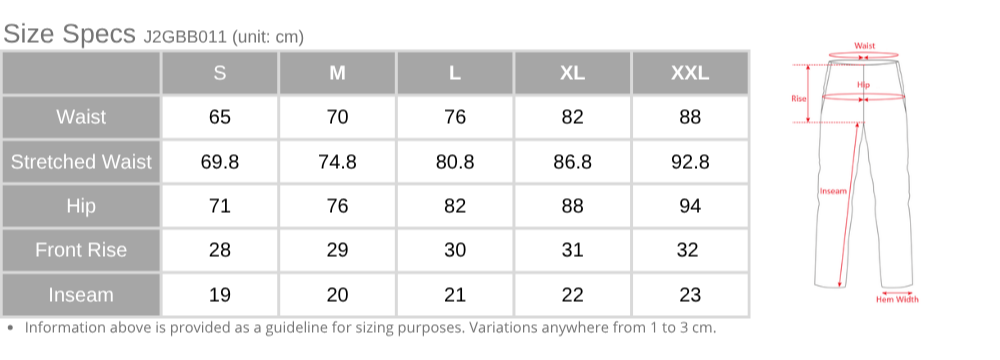Click the hip value 94 cell

pyautogui.click(x=690, y=206)
